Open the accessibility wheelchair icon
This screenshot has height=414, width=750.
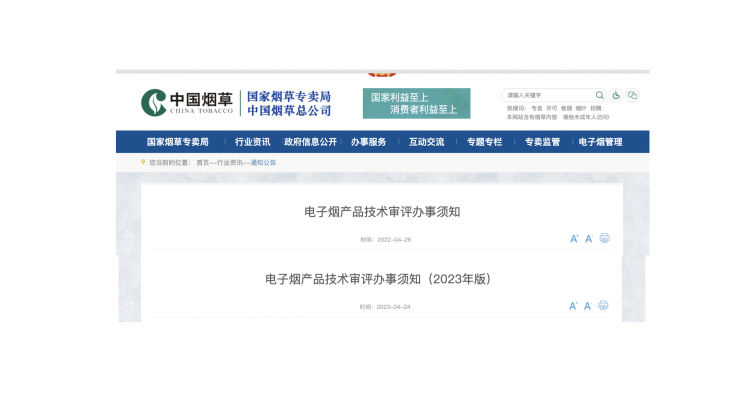click(x=616, y=95)
